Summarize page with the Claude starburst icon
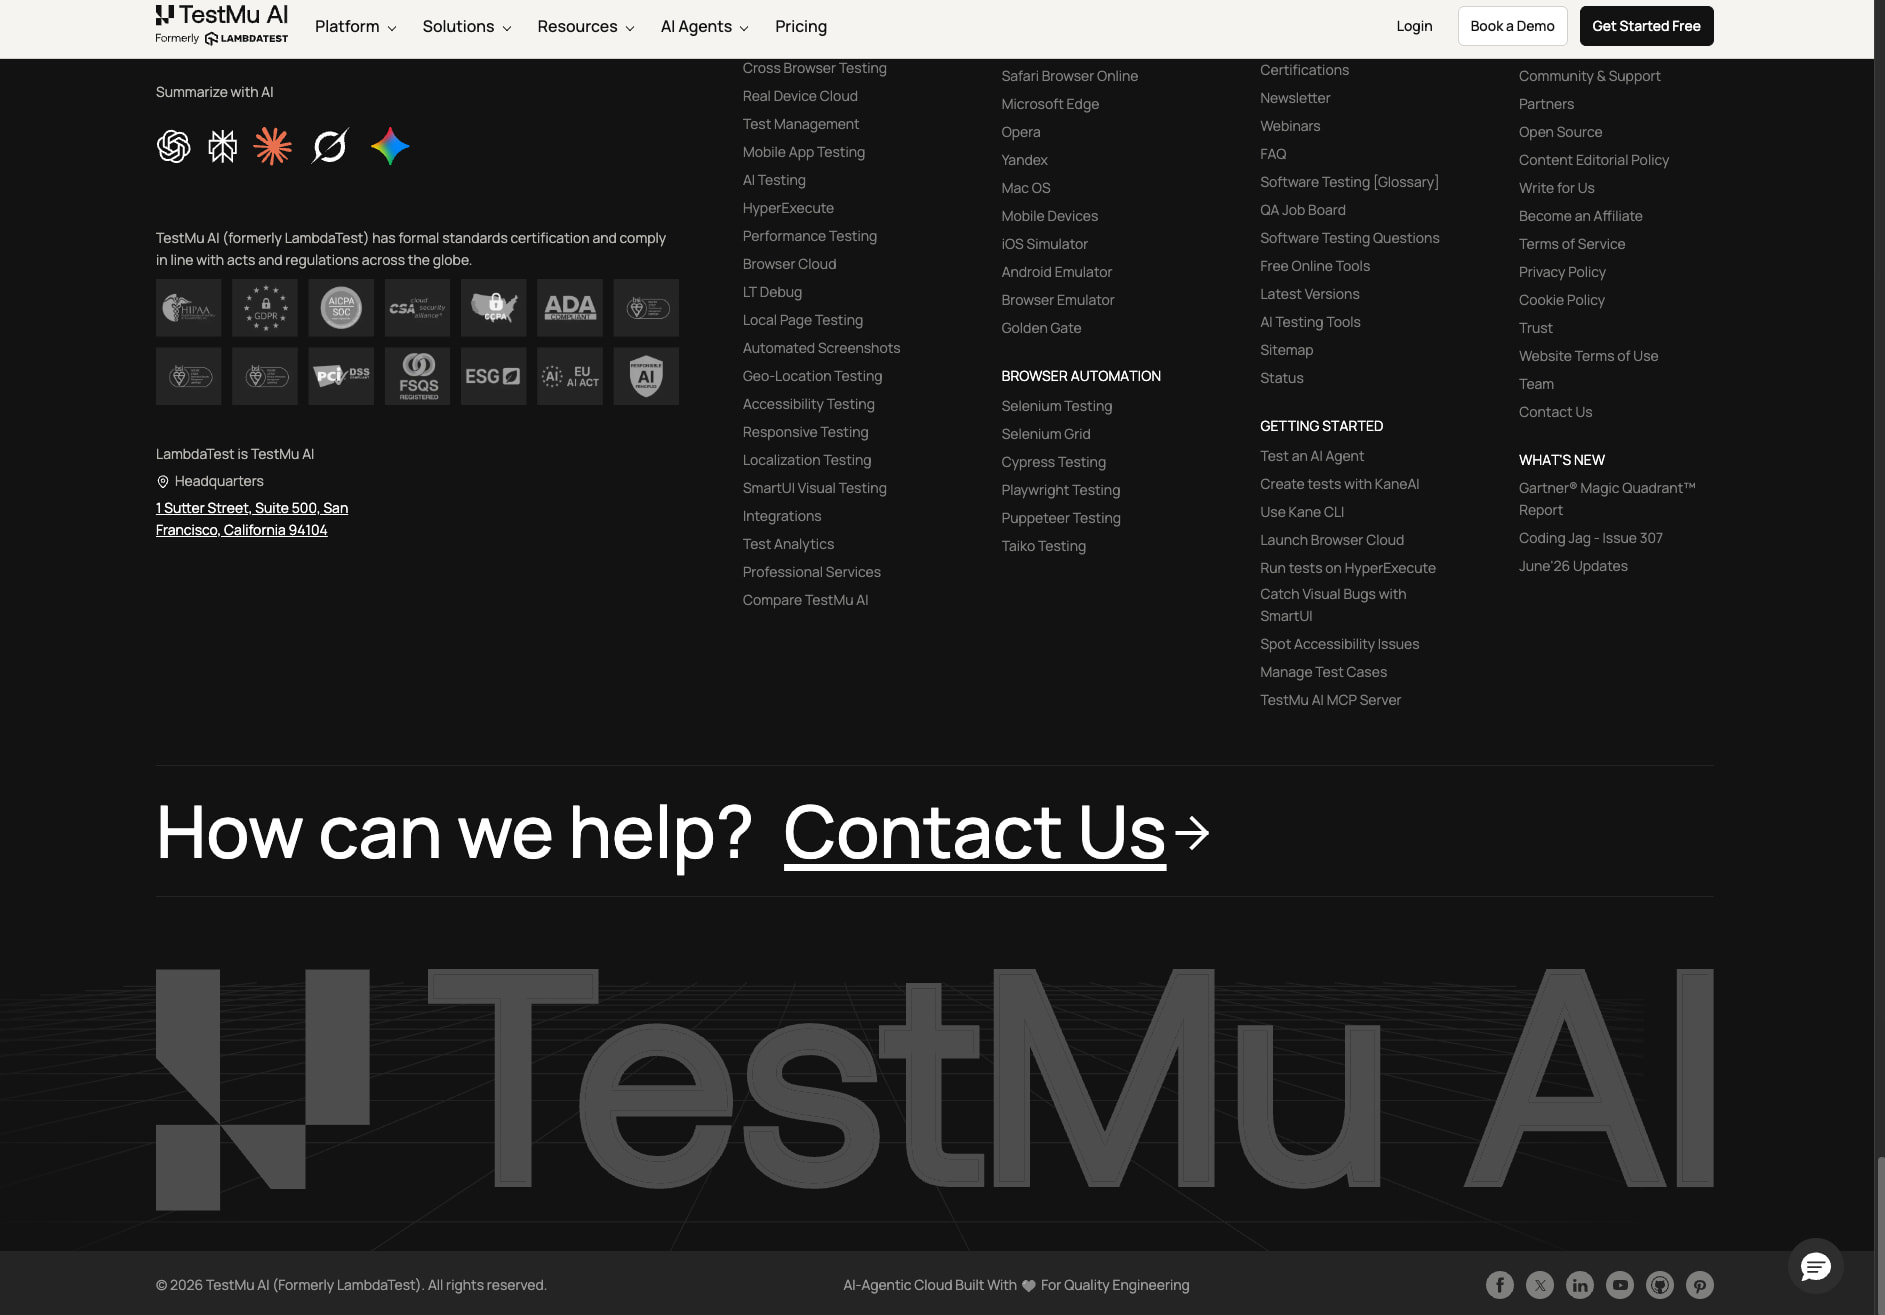This screenshot has height=1315, width=1885. 272,147
